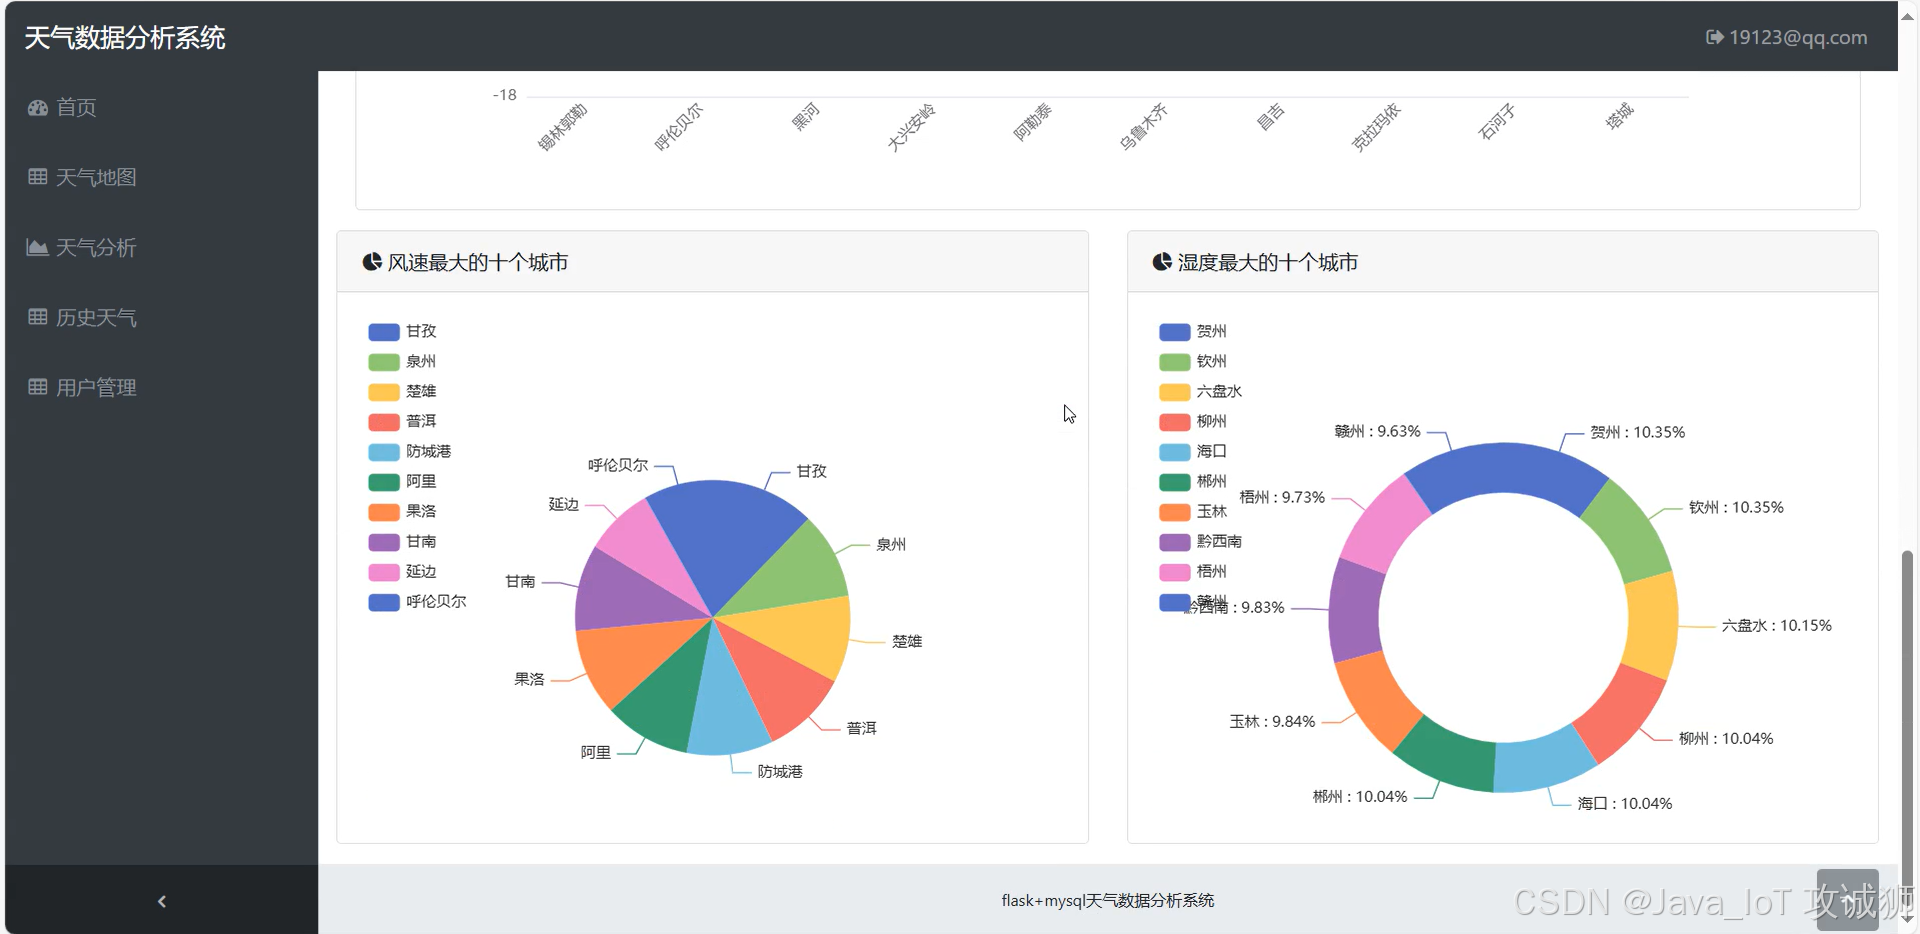This screenshot has width=1920, height=934.
Task: Click the dashboard icon beside 首页
Action: tap(38, 108)
